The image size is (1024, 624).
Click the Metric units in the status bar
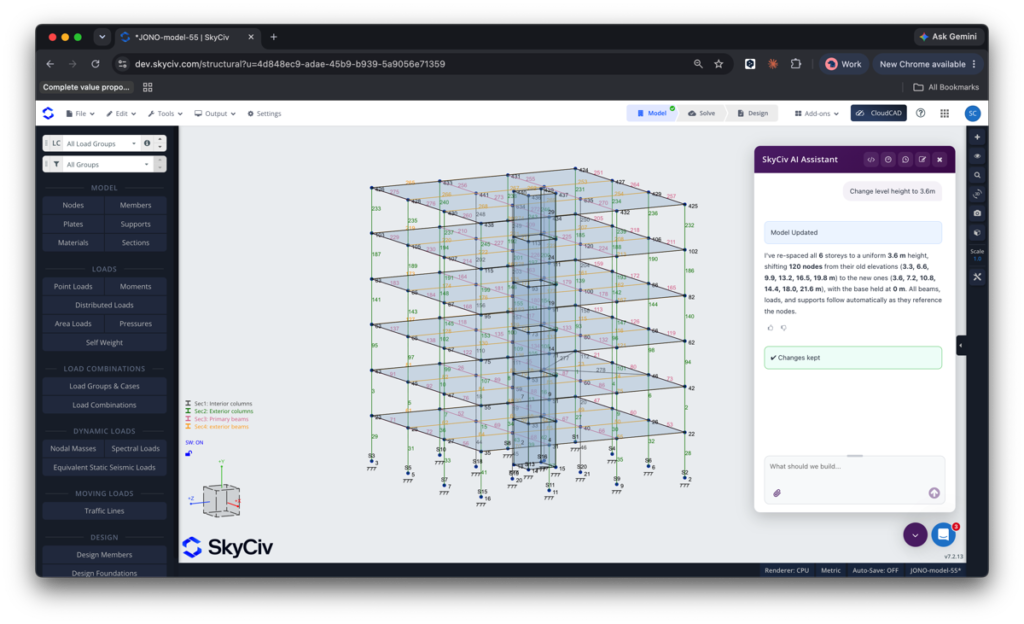831,570
